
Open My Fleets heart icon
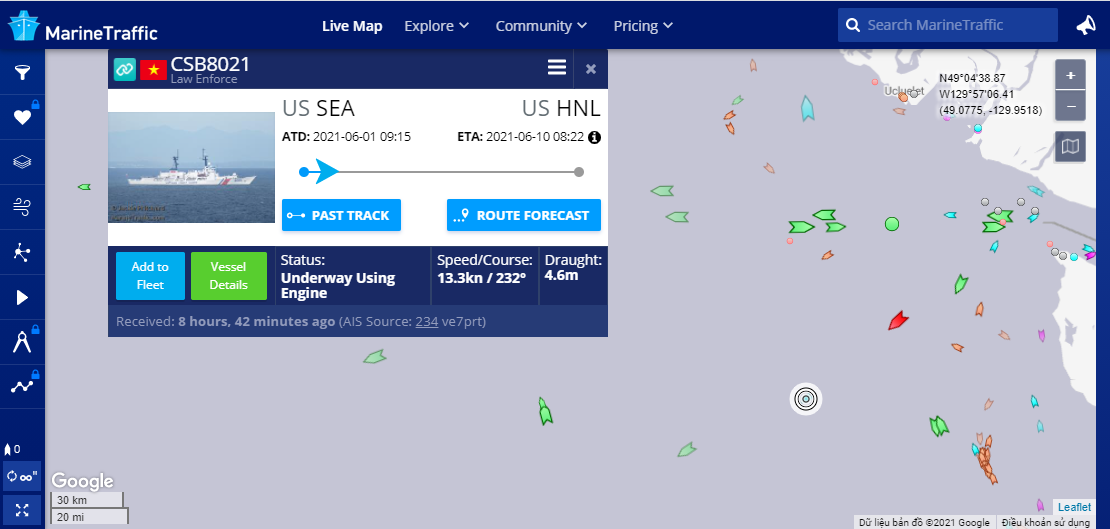pyautogui.click(x=22, y=117)
